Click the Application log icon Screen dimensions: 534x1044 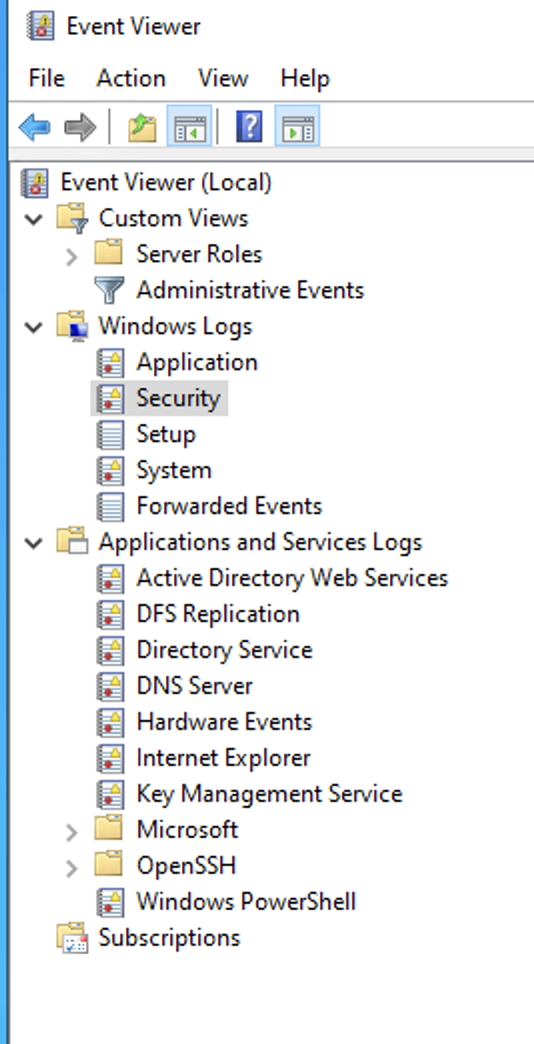(110, 362)
